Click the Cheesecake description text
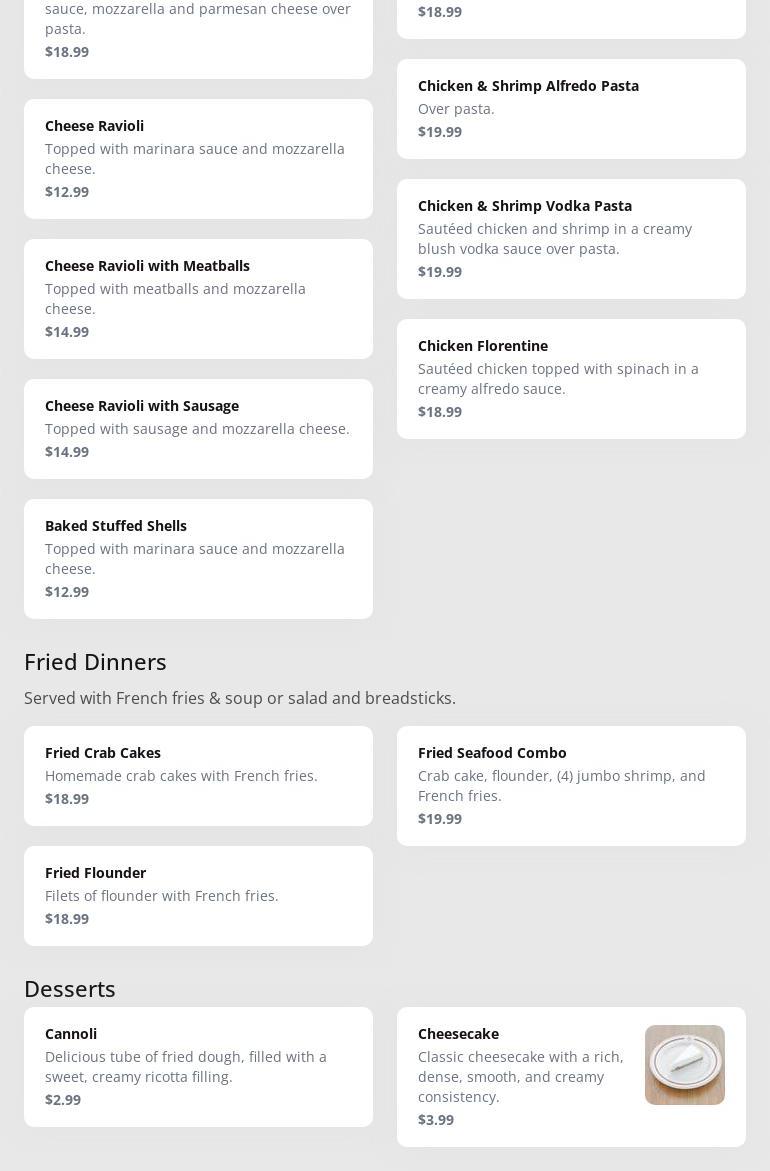Screen dimensions: 770x1171 point(521,1077)
